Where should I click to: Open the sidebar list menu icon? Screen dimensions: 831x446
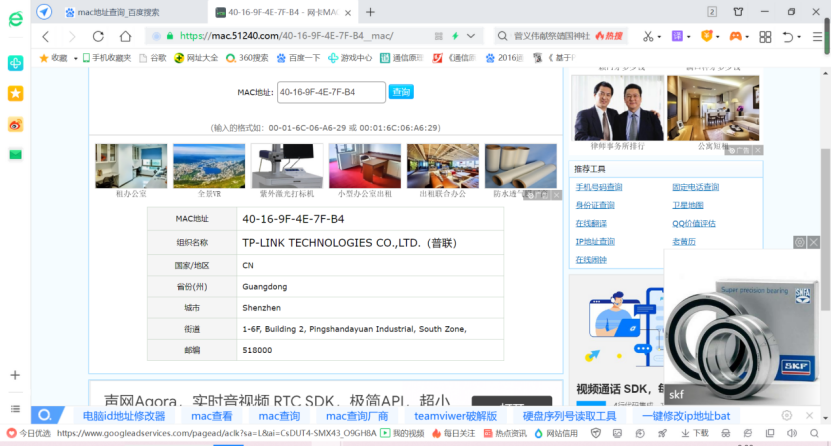pos(15,408)
